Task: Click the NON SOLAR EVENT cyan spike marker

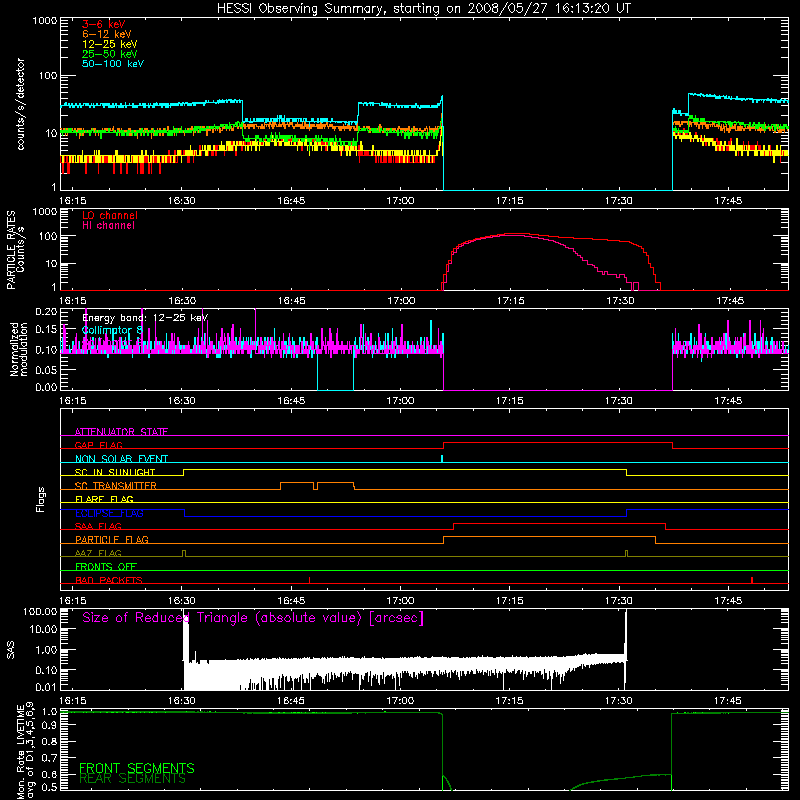Action: click(442, 458)
